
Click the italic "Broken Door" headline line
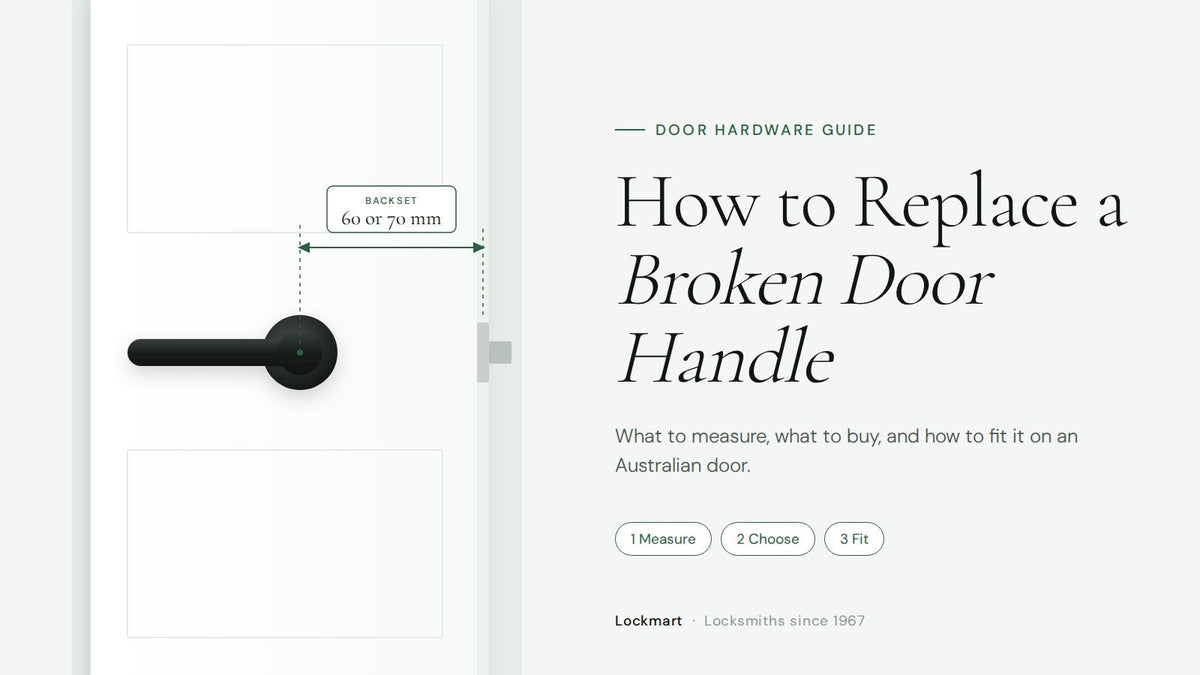pos(806,281)
